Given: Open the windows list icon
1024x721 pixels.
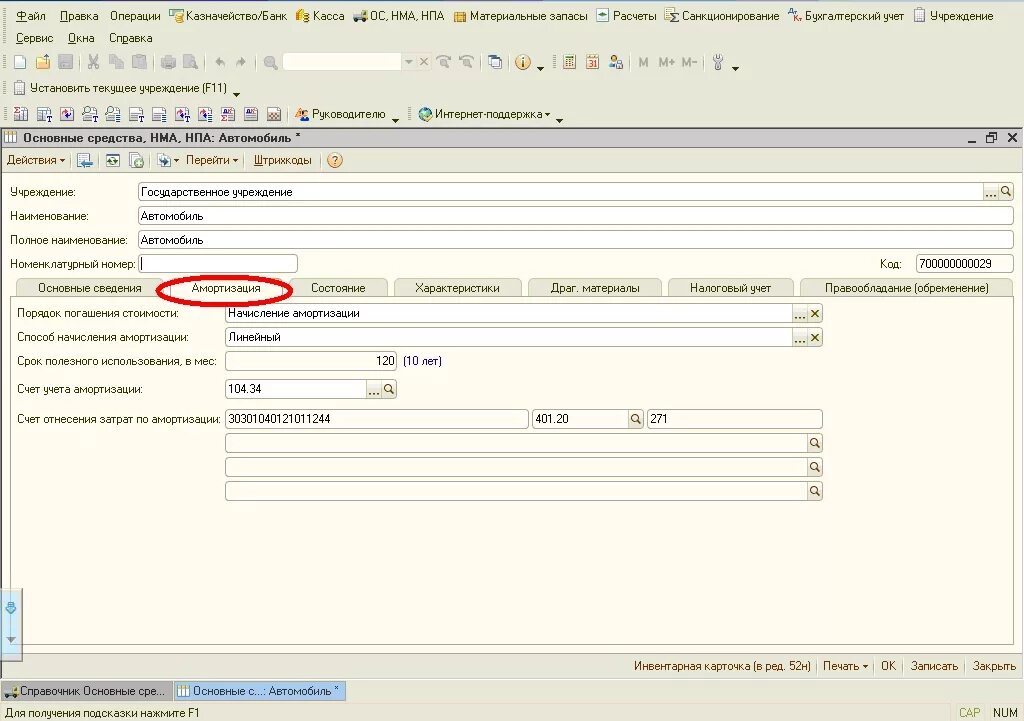Looking at the screenshot, I should point(495,62).
